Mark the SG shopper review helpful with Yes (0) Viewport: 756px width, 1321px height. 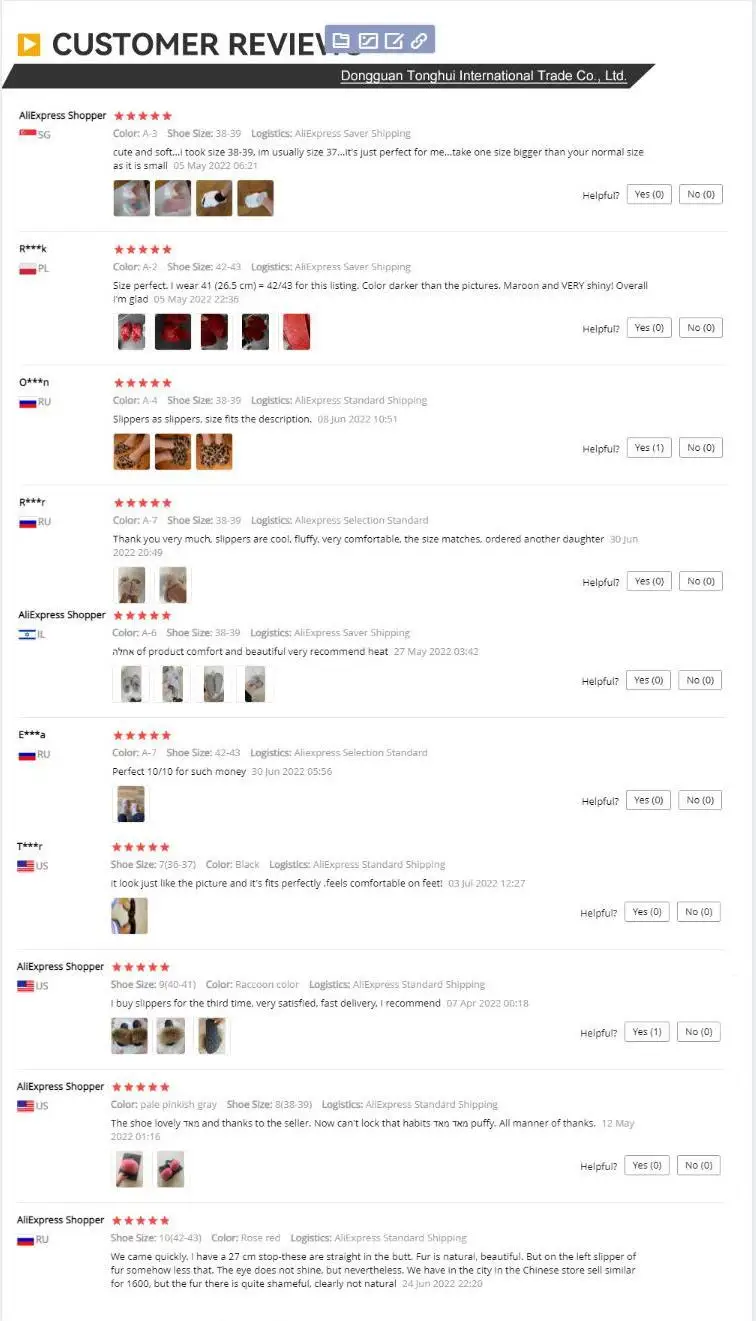[x=649, y=195]
